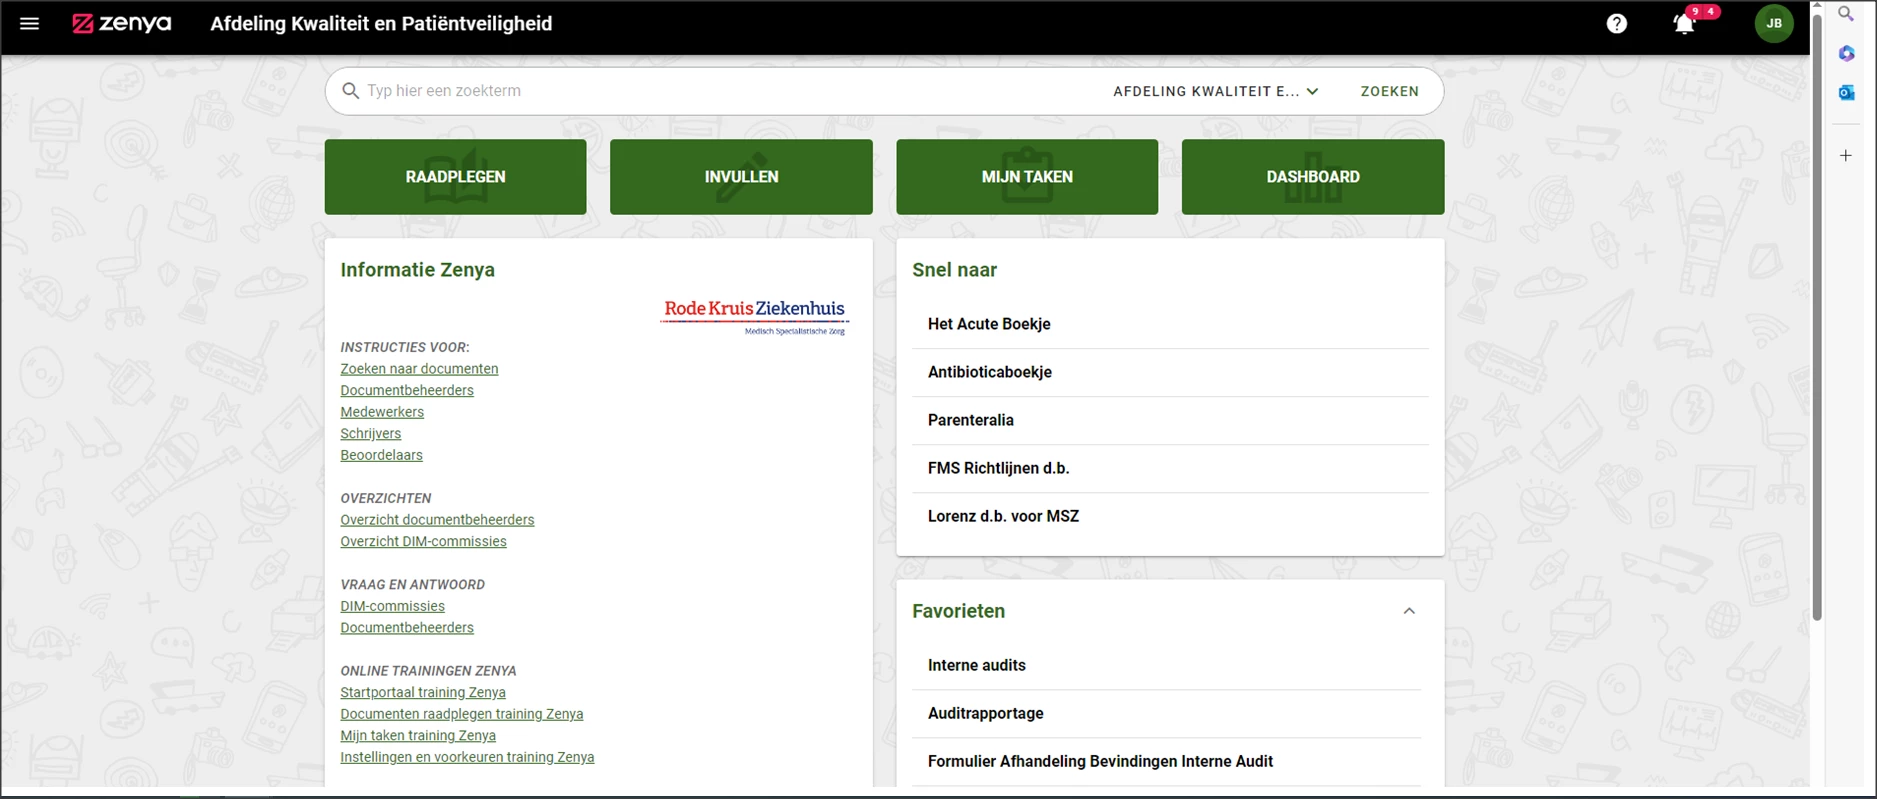This screenshot has height=799, width=1877.
Task: Go to 'Lorenz d.b. voor MSZ' quick link
Action: pyautogui.click(x=1170, y=516)
